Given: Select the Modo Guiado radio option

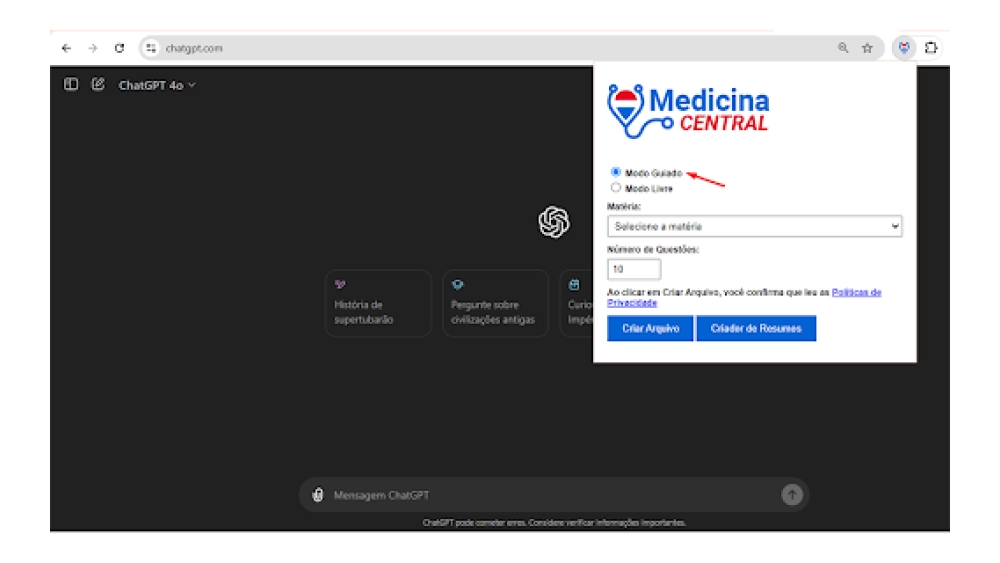Looking at the screenshot, I should pyautogui.click(x=615, y=172).
